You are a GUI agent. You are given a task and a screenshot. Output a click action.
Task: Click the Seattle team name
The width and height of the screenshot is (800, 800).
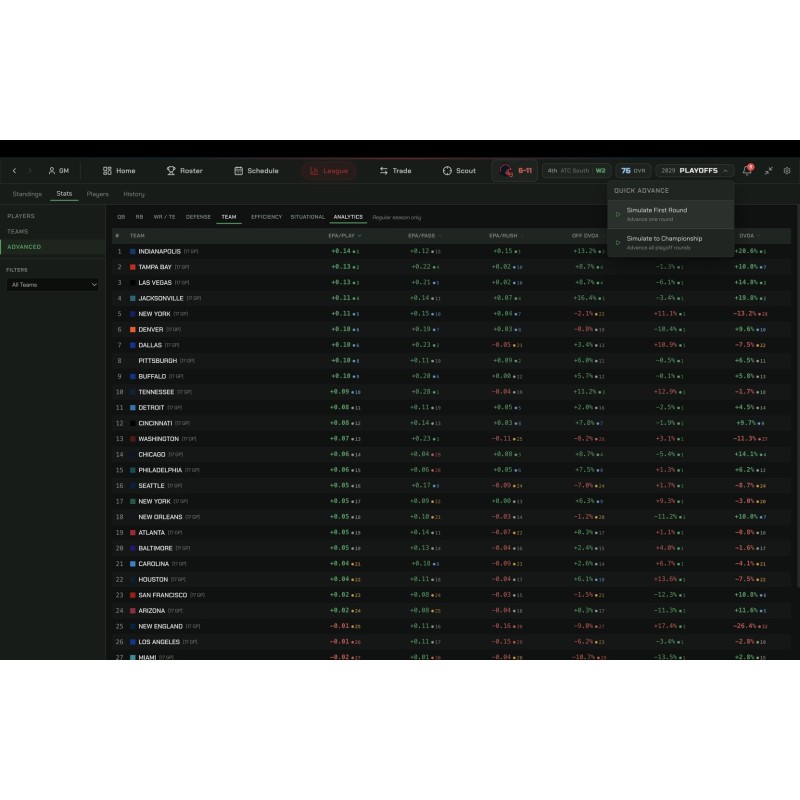point(151,486)
